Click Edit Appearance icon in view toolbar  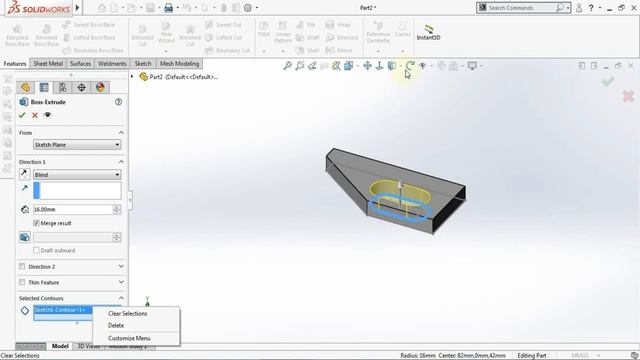(x=441, y=66)
